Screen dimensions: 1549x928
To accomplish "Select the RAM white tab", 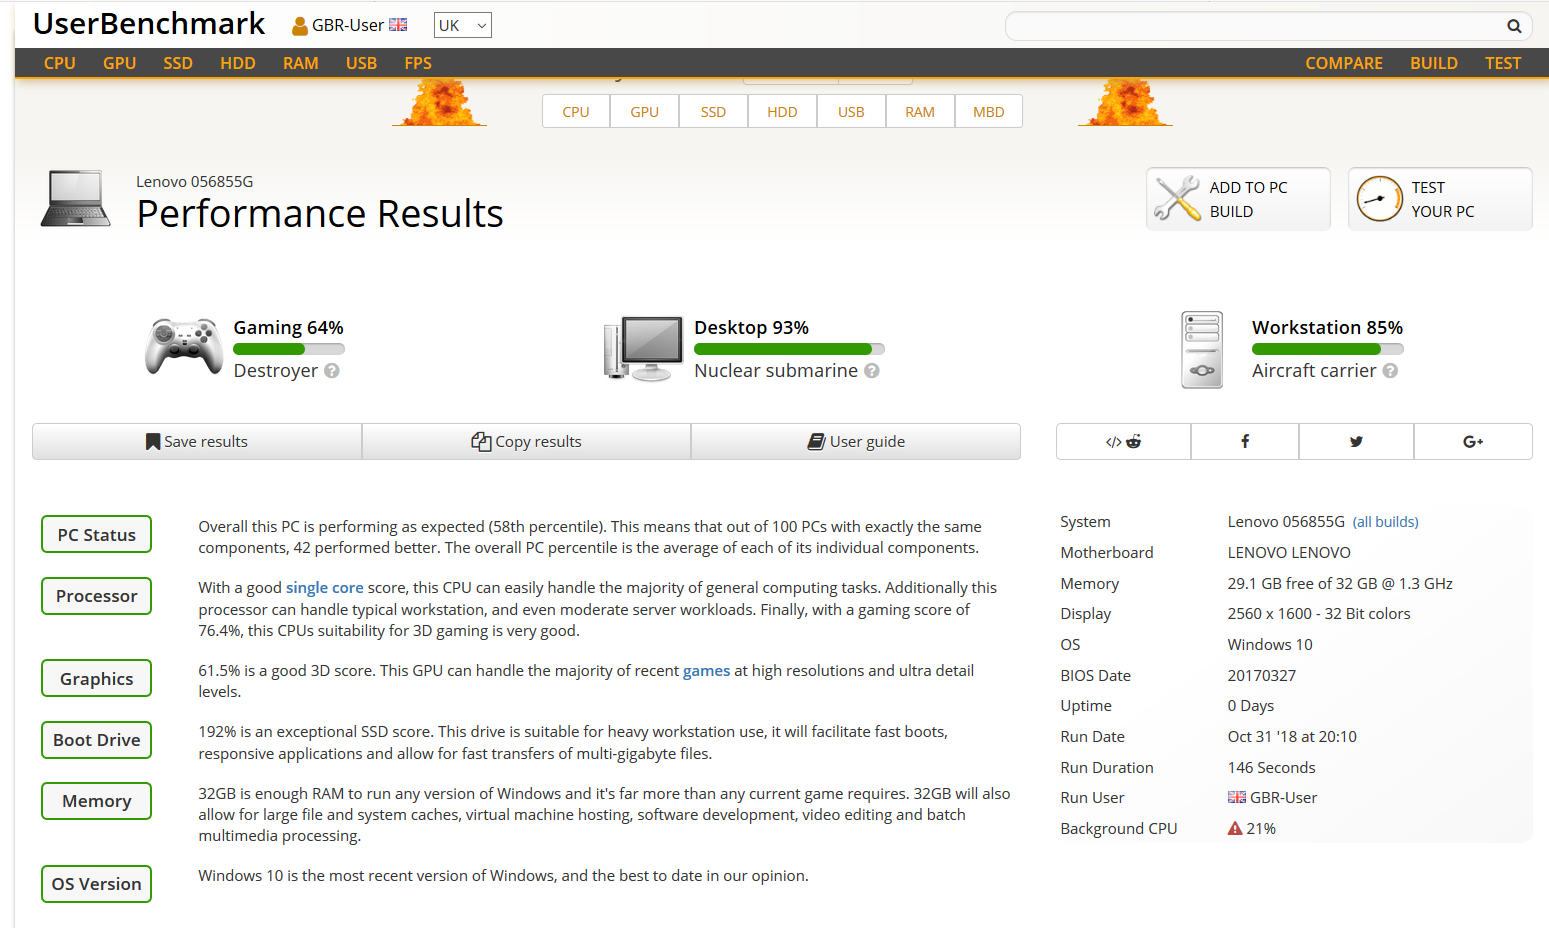I will pyautogui.click(x=920, y=112).
